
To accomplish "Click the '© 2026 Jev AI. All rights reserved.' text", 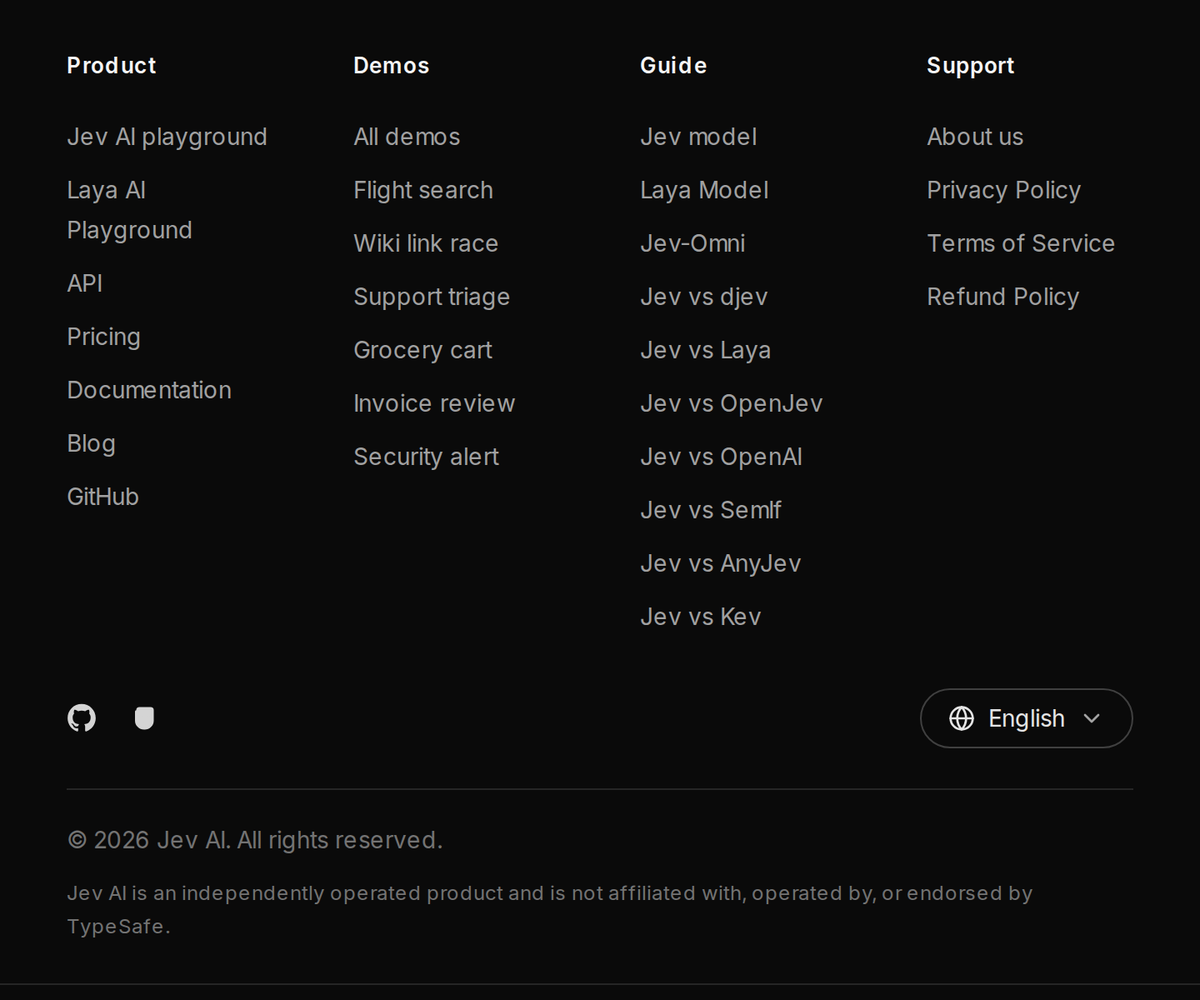I will tap(255, 840).
